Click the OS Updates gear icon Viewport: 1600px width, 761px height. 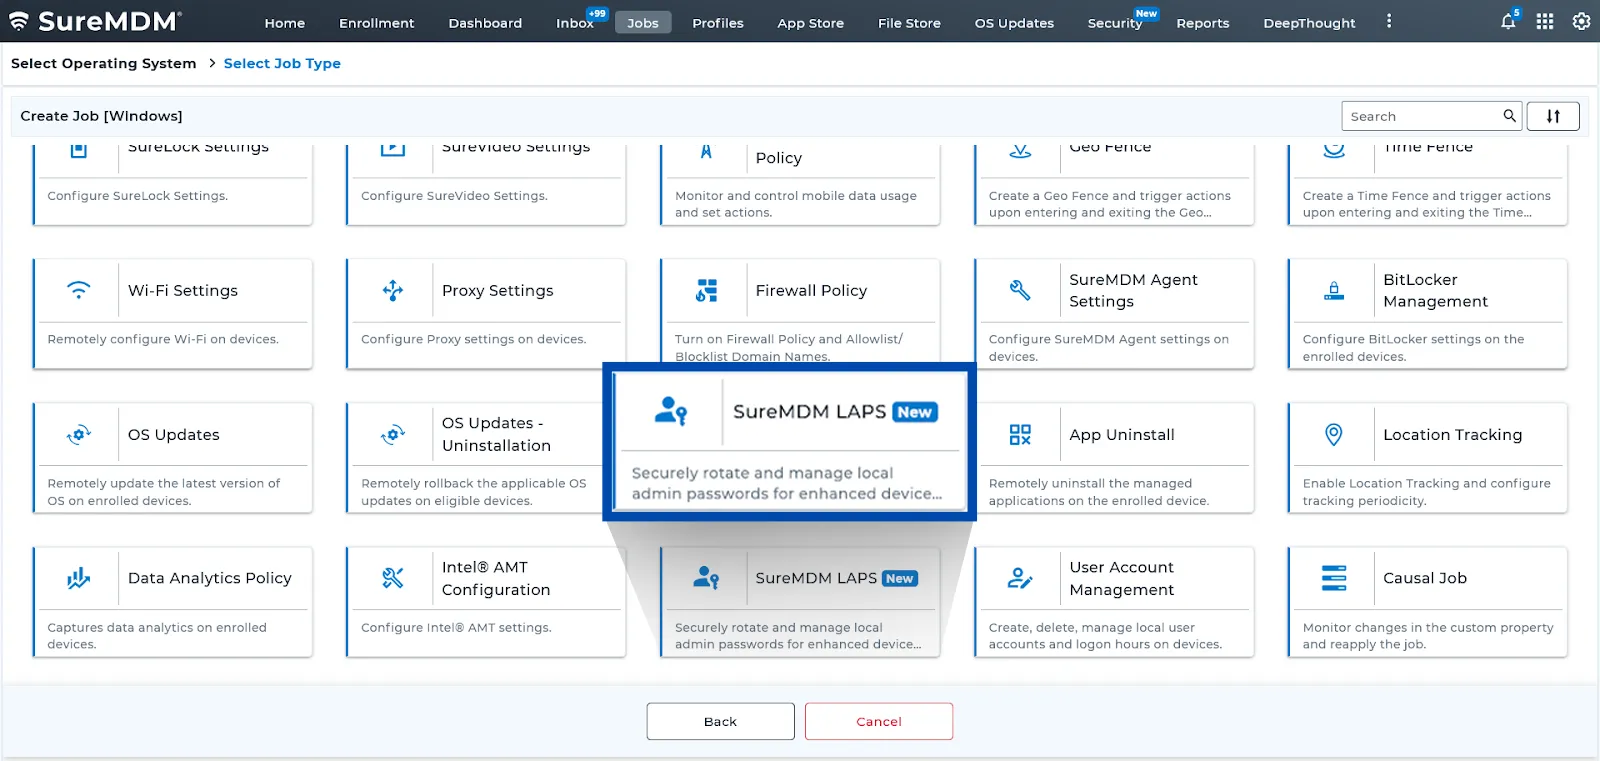(78, 434)
